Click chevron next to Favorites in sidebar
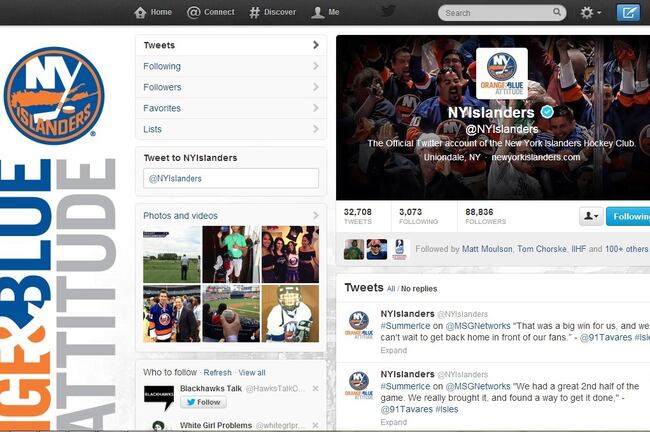This screenshot has height=432, width=650. coord(316,108)
